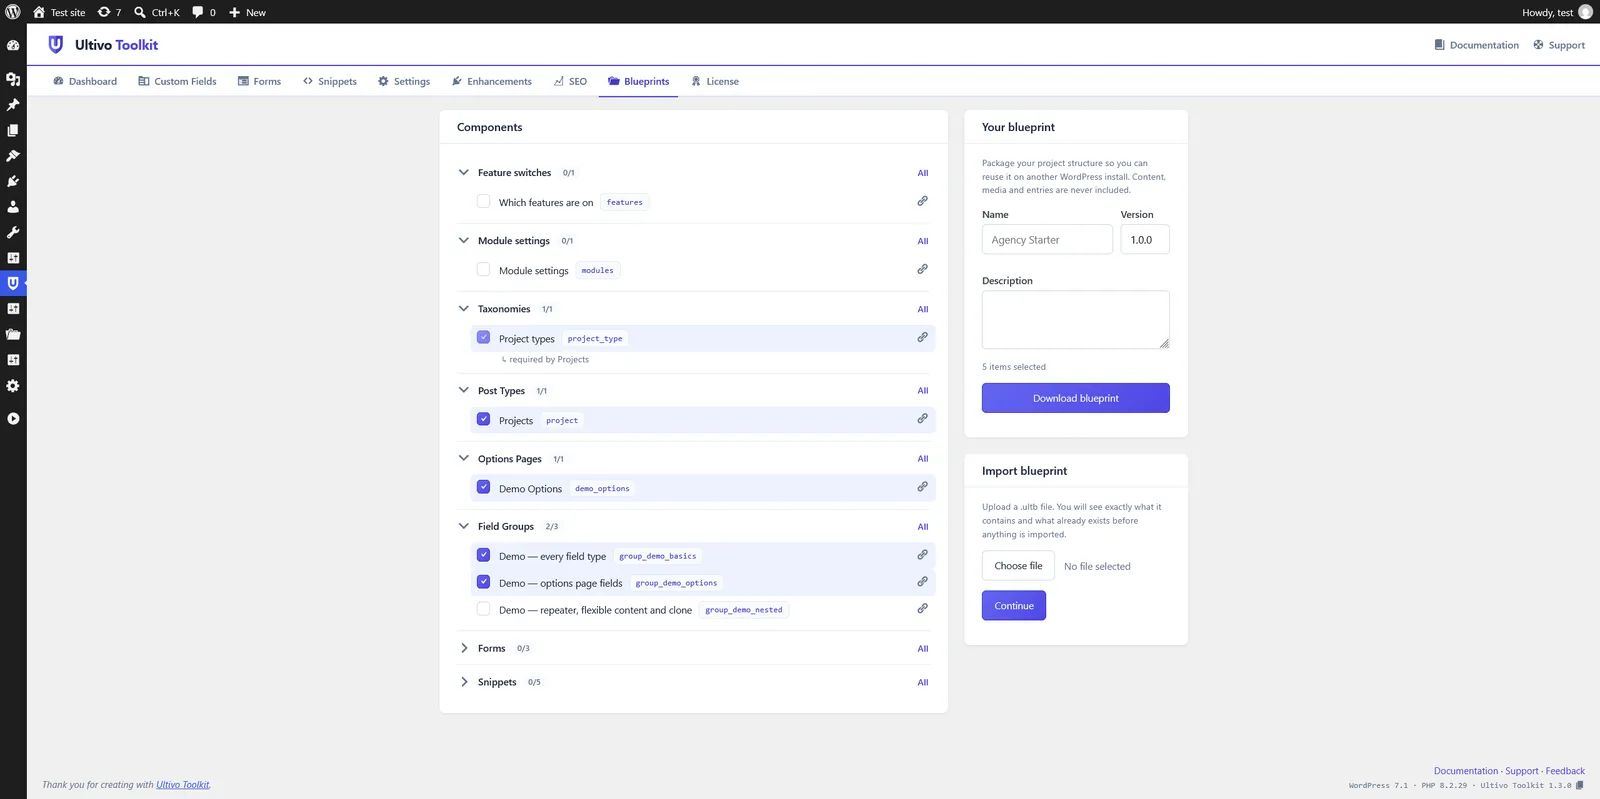The width and height of the screenshot is (1600, 799).
Task: Click the Description text area
Action: pyautogui.click(x=1076, y=320)
